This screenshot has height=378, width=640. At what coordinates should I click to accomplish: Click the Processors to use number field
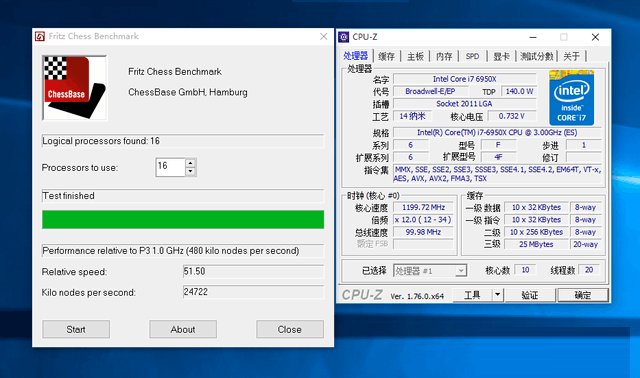click(171, 167)
